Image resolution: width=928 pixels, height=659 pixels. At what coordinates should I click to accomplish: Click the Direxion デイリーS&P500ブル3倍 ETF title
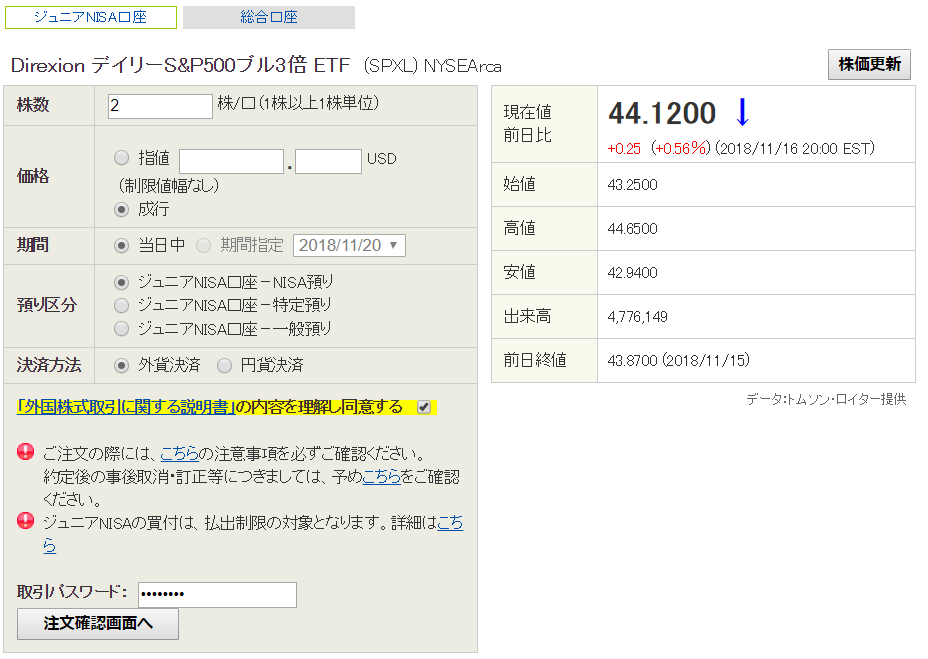(x=181, y=65)
